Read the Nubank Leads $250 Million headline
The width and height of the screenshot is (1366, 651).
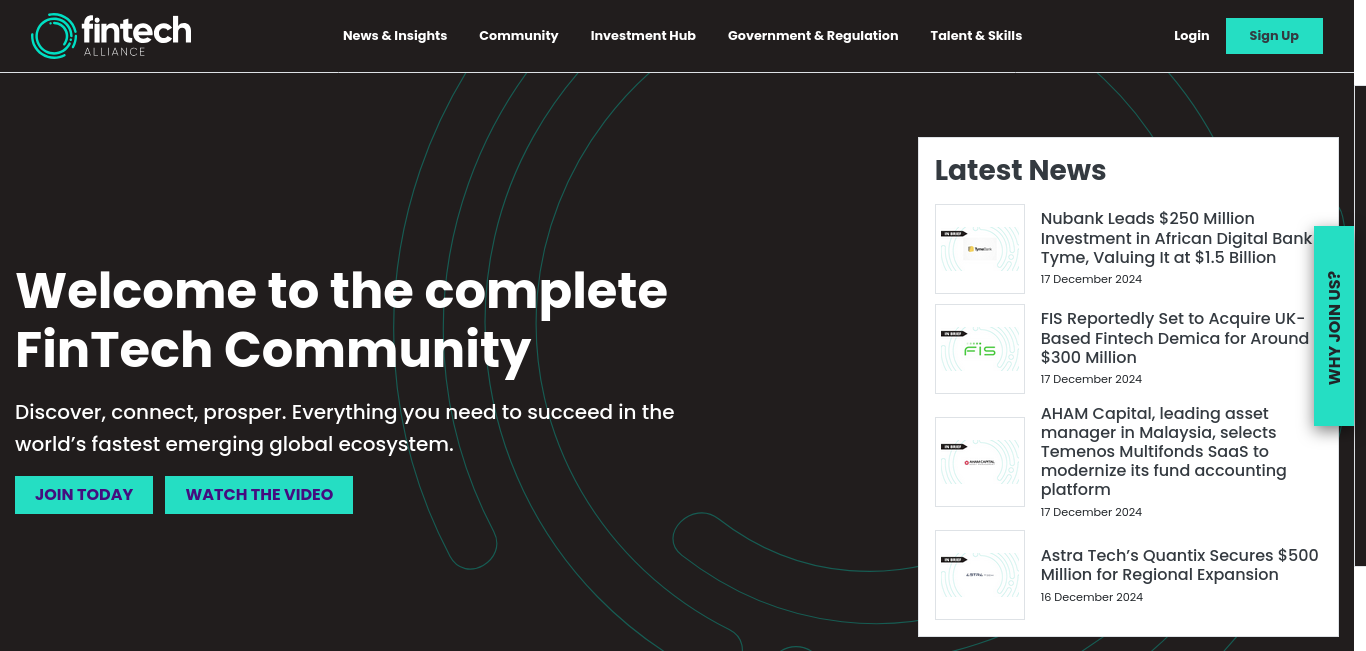(x=1176, y=238)
